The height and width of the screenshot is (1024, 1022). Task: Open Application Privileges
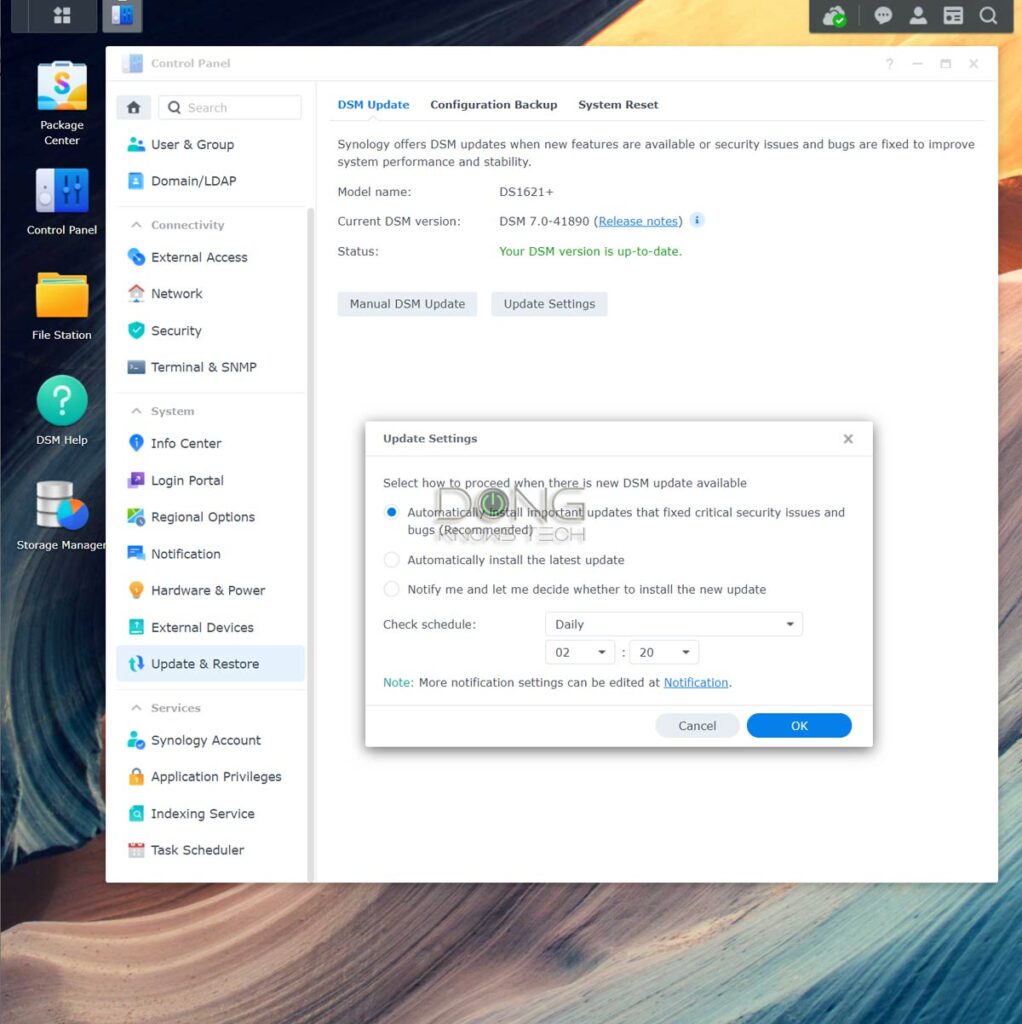pos(210,776)
